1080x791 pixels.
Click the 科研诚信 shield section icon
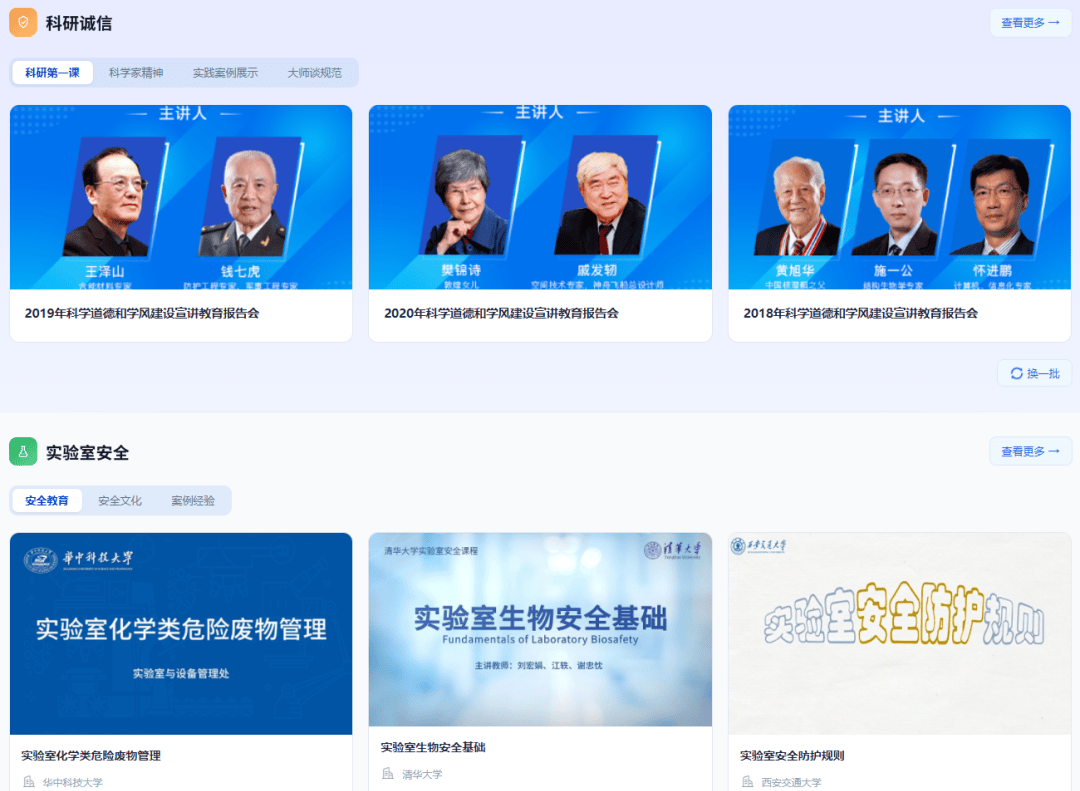(x=22, y=21)
